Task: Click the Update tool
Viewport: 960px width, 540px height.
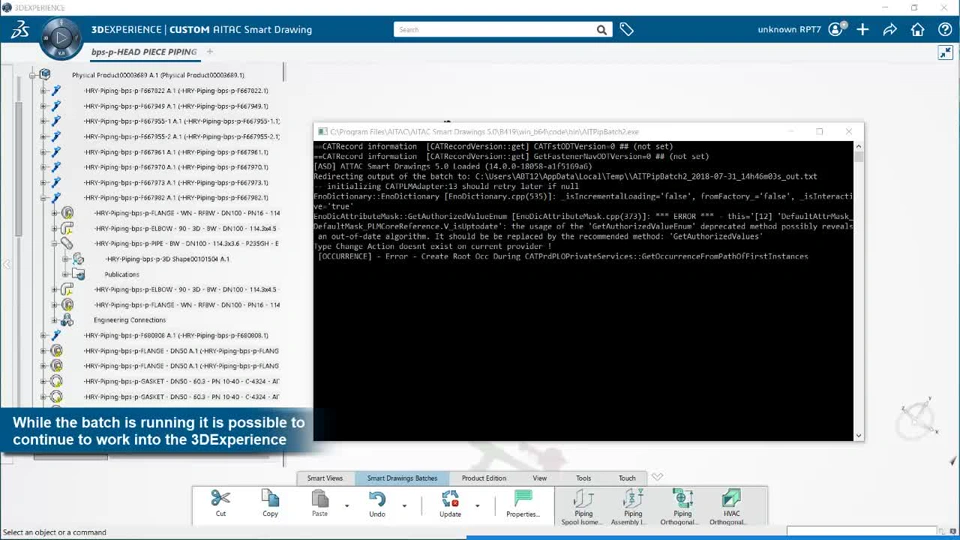Action: 450,504
